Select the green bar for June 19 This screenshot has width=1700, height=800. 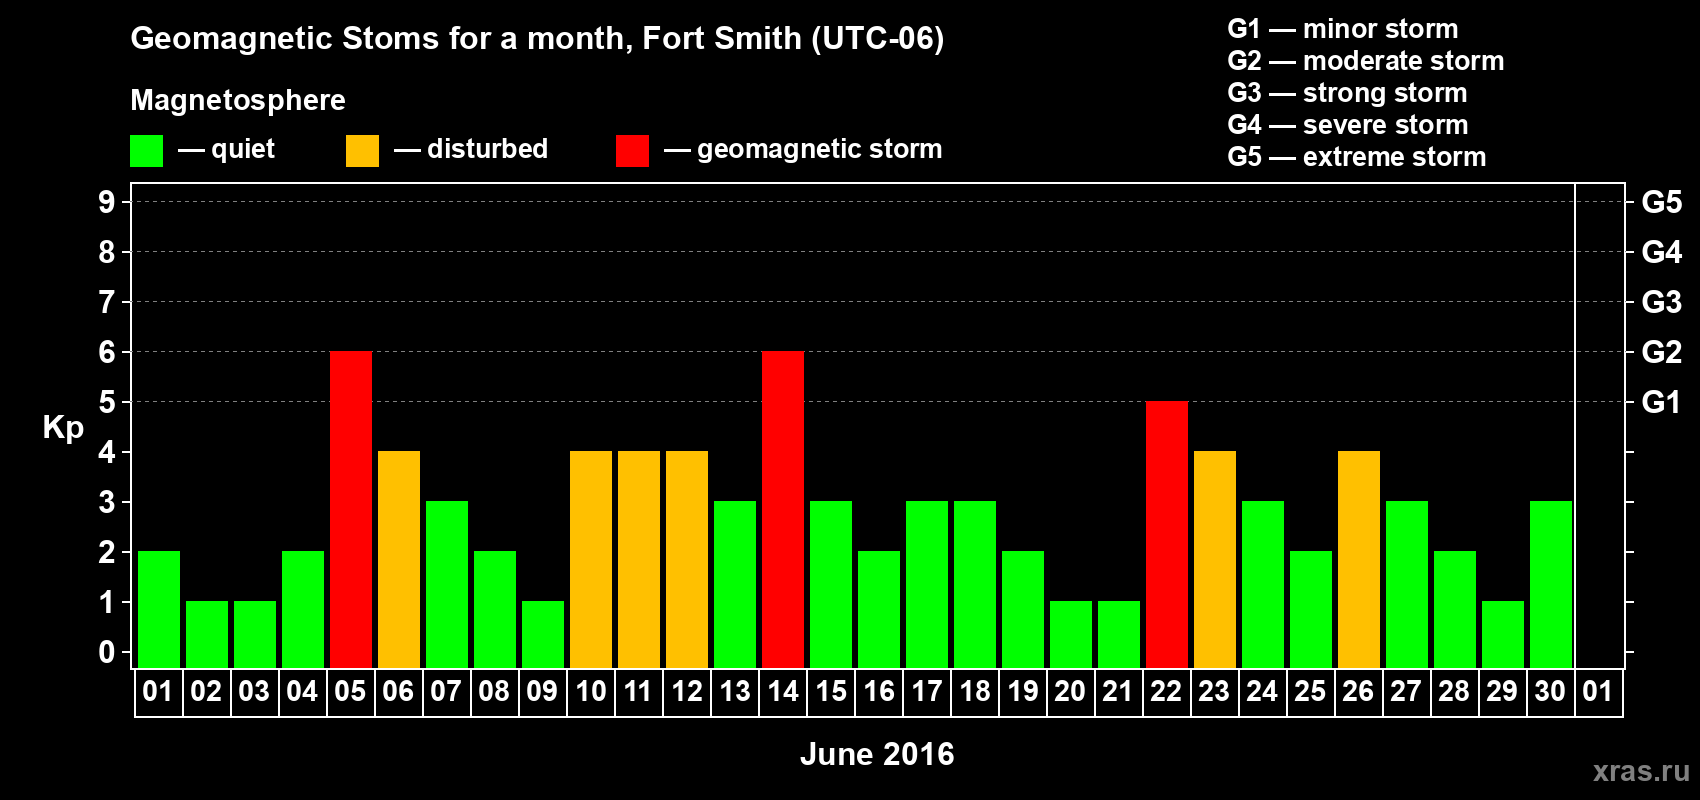pos(1023,610)
